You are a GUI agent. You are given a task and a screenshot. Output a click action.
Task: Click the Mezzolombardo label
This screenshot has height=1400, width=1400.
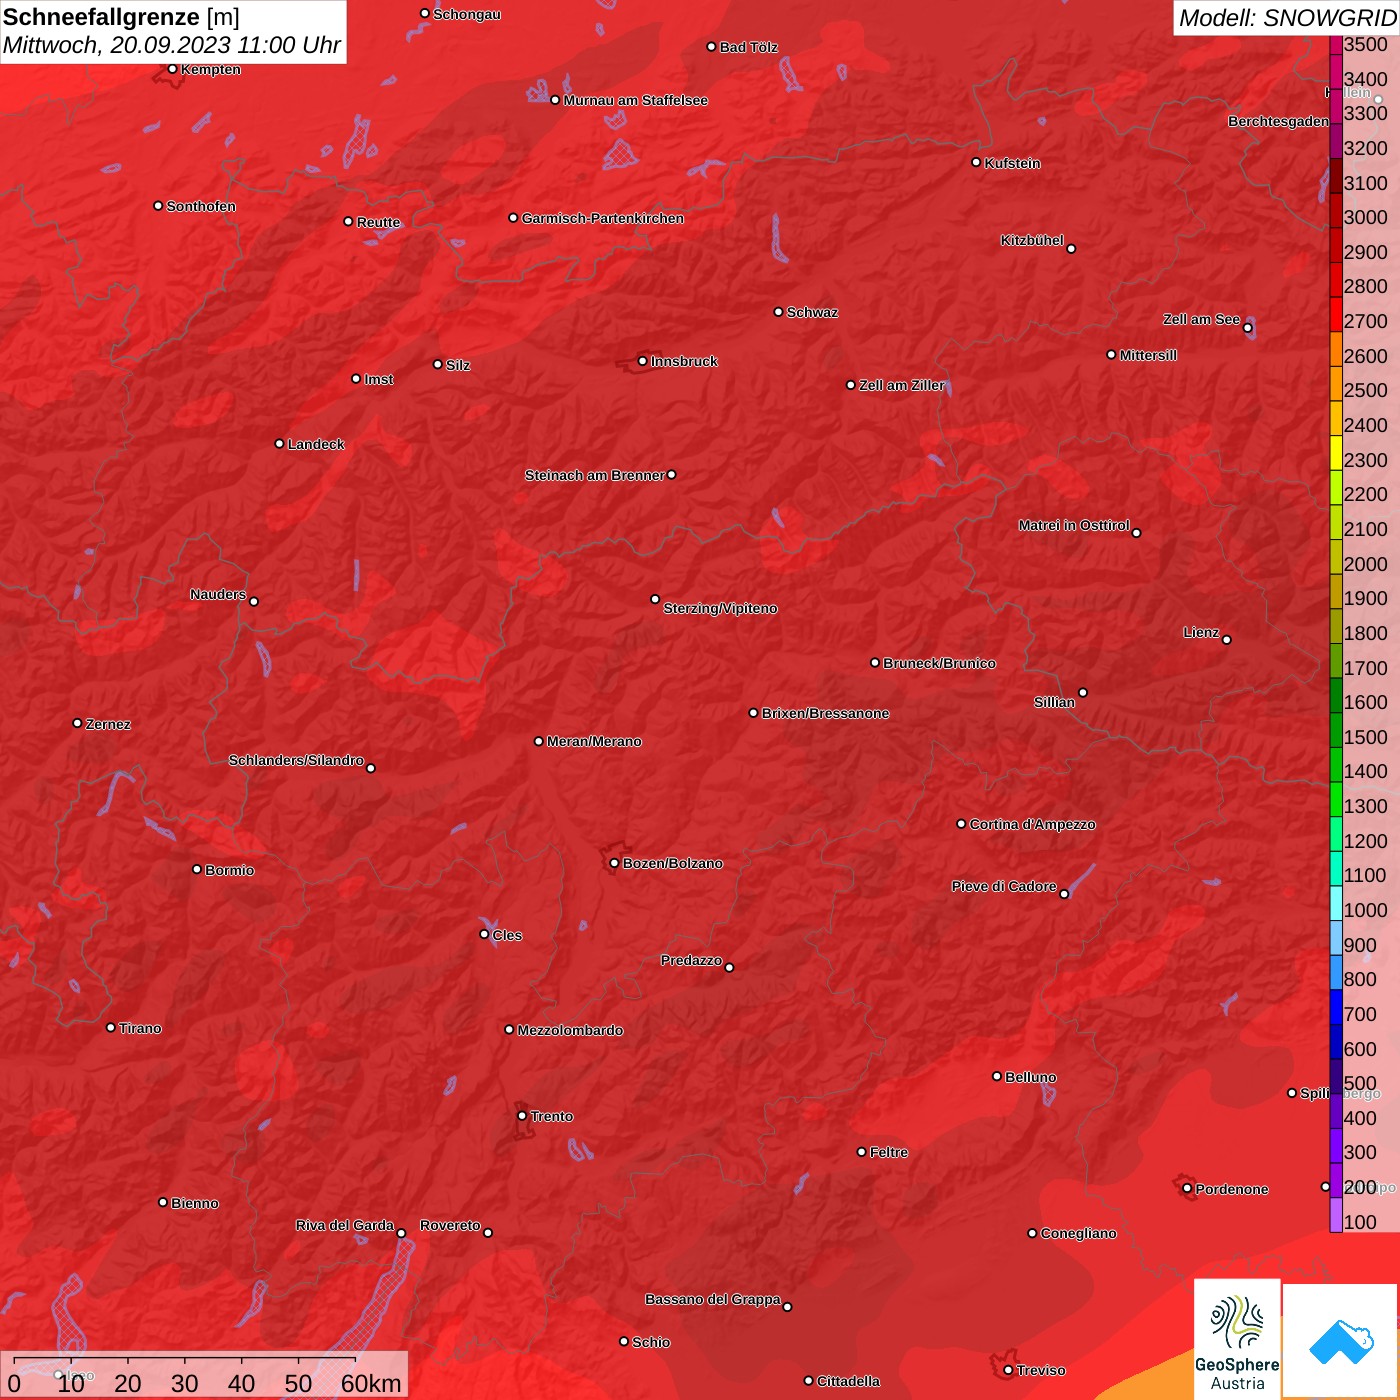pos(570,1030)
